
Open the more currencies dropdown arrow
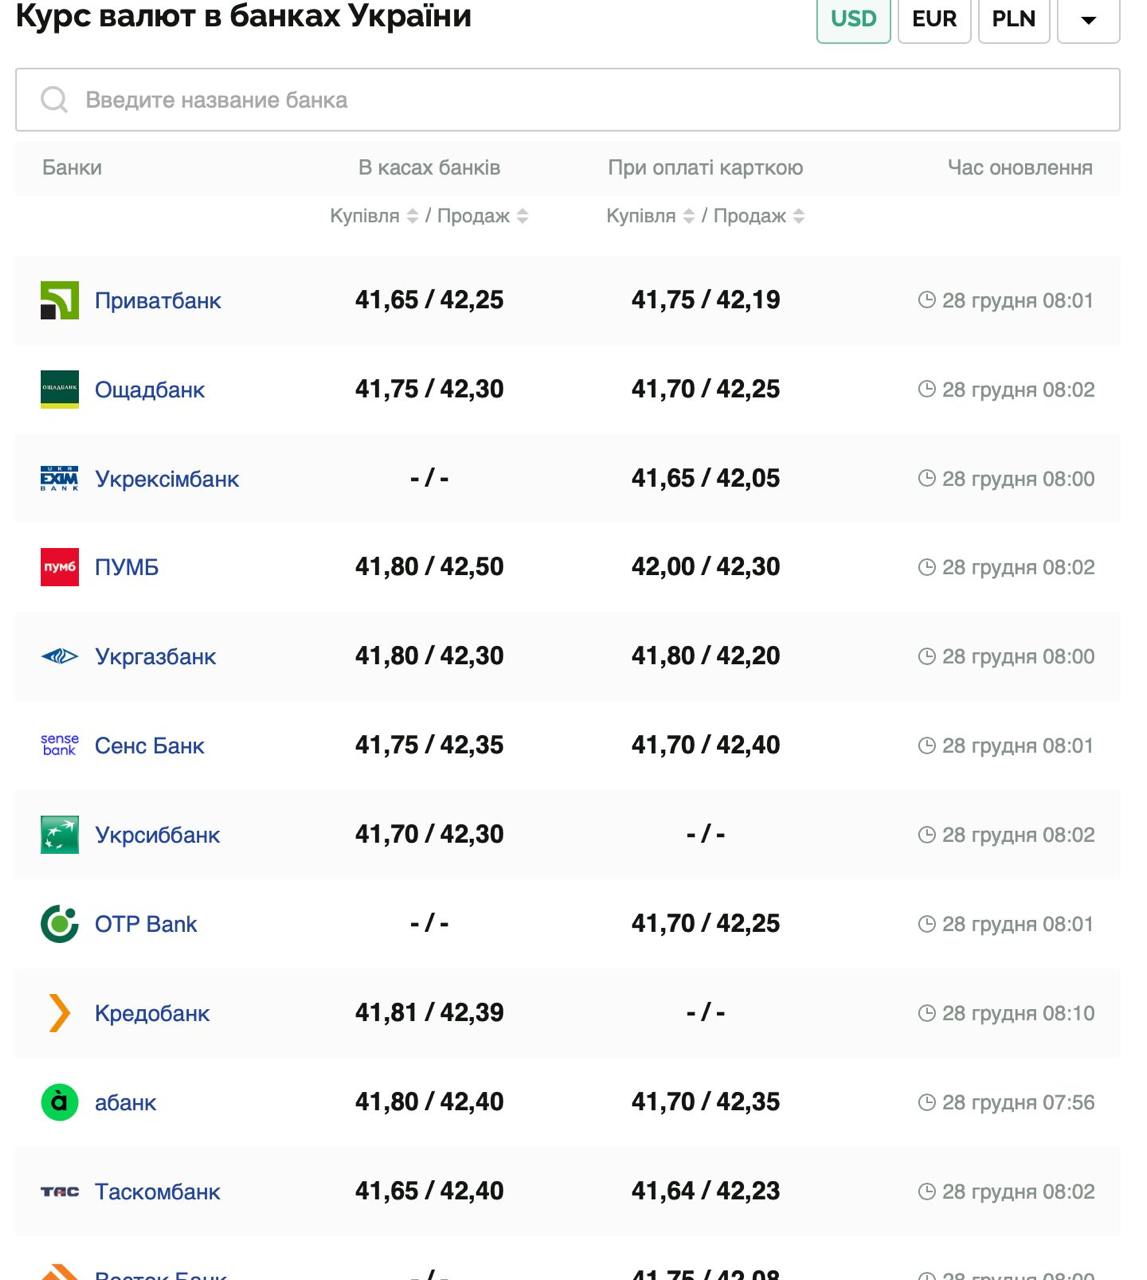[x=1088, y=20]
